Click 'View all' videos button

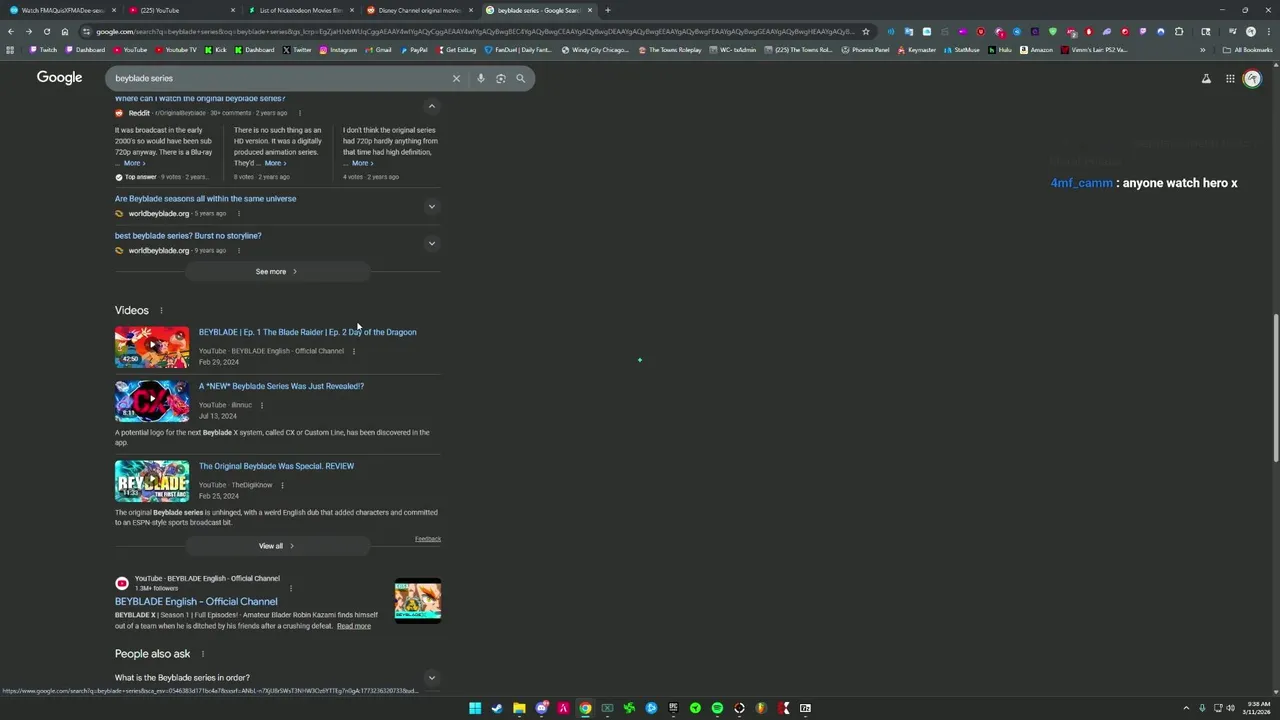click(277, 546)
